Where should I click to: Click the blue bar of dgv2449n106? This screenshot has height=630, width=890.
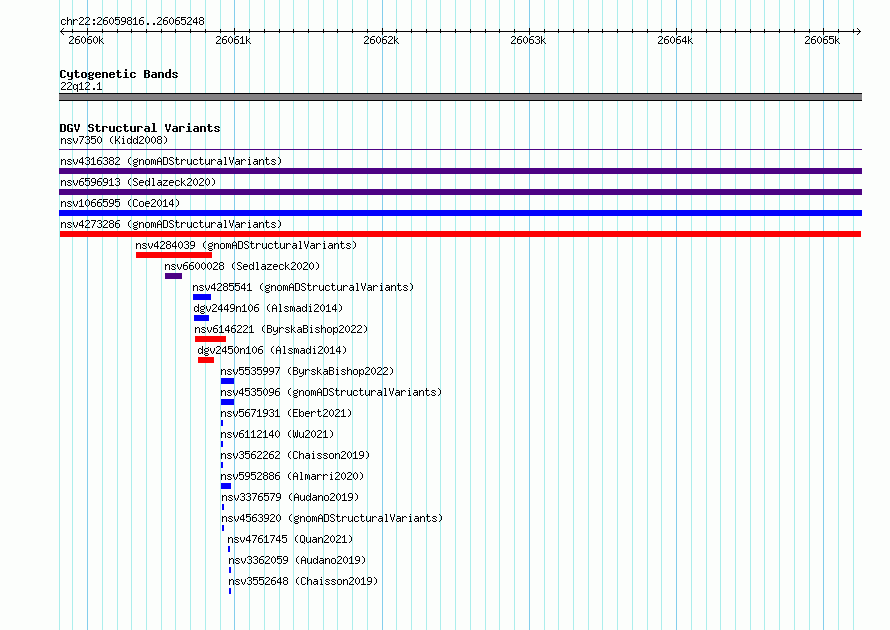(x=201, y=318)
